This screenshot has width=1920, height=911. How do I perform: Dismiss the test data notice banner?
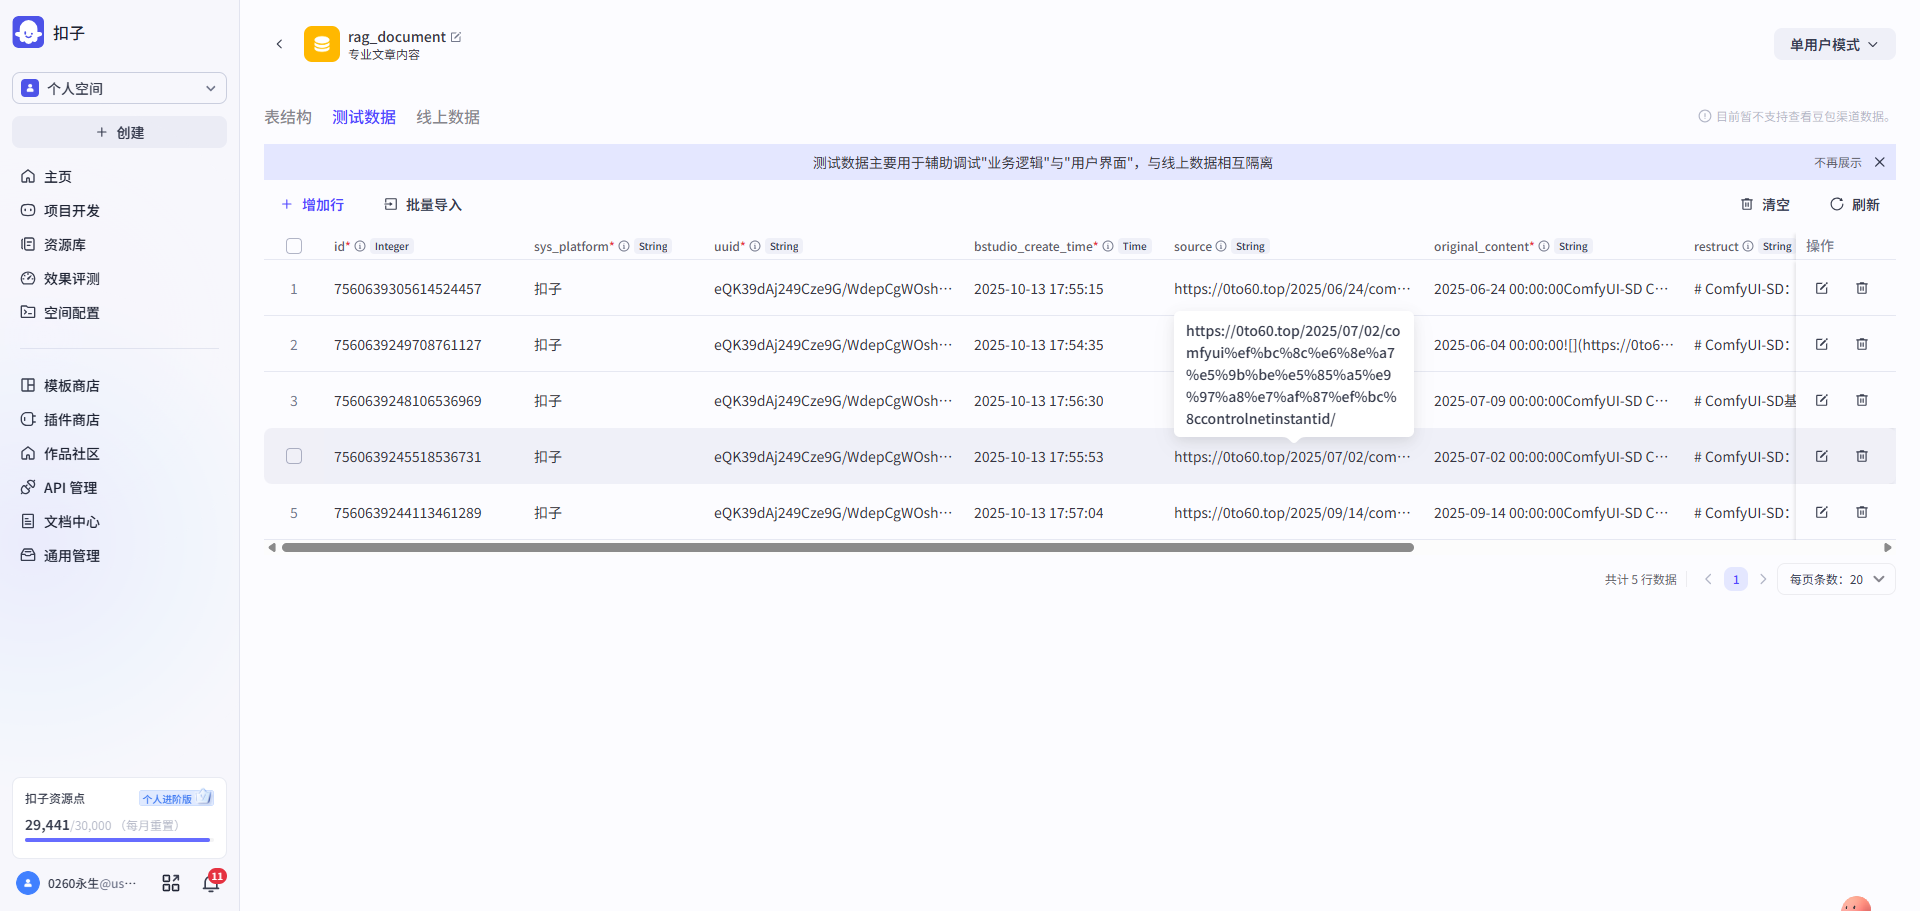[1879, 162]
